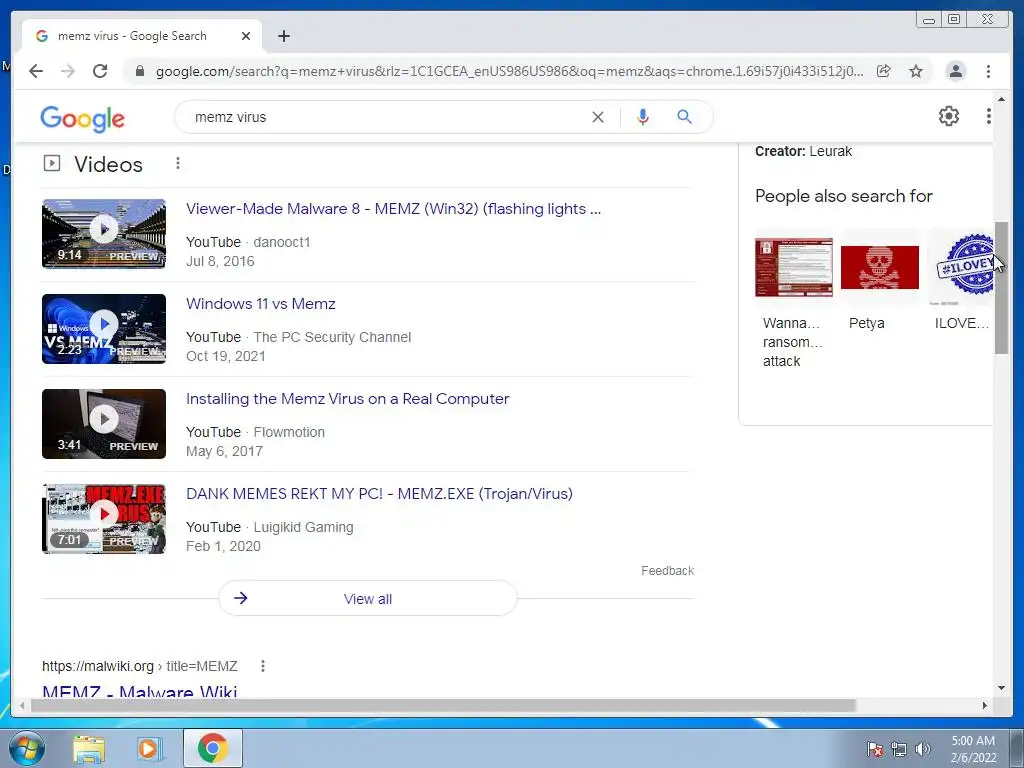Click the horizontal scrollbar thumb
Image resolution: width=1024 pixels, height=768 pixels.
coord(443,705)
